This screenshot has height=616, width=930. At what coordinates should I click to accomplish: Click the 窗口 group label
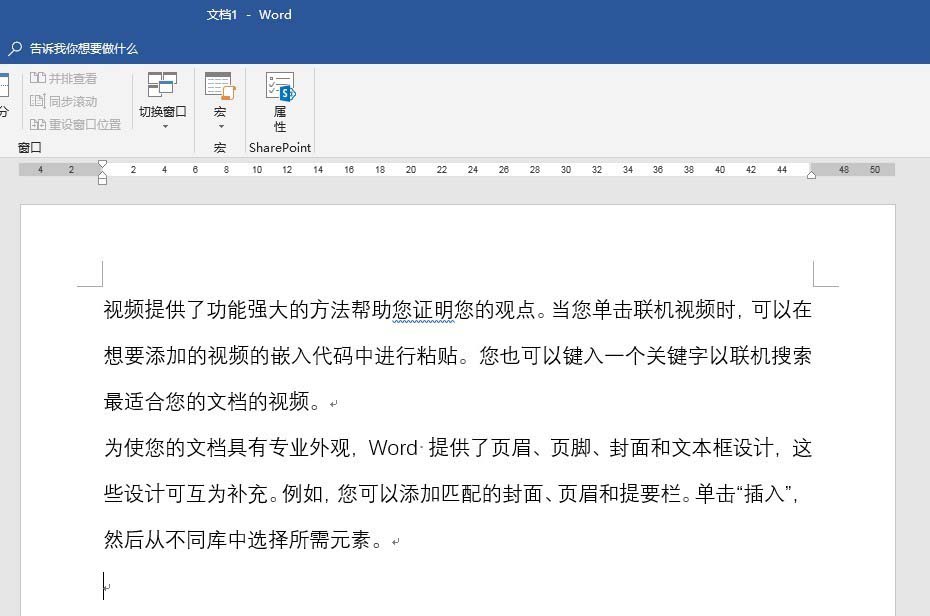(30, 148)
